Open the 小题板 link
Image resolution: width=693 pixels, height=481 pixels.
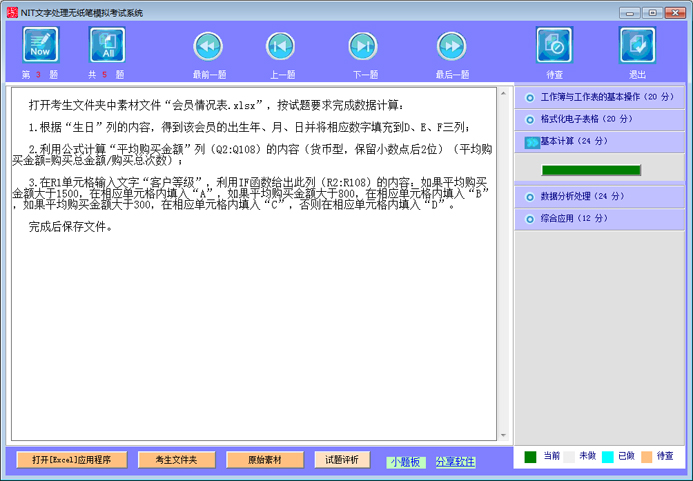(405, 462)
